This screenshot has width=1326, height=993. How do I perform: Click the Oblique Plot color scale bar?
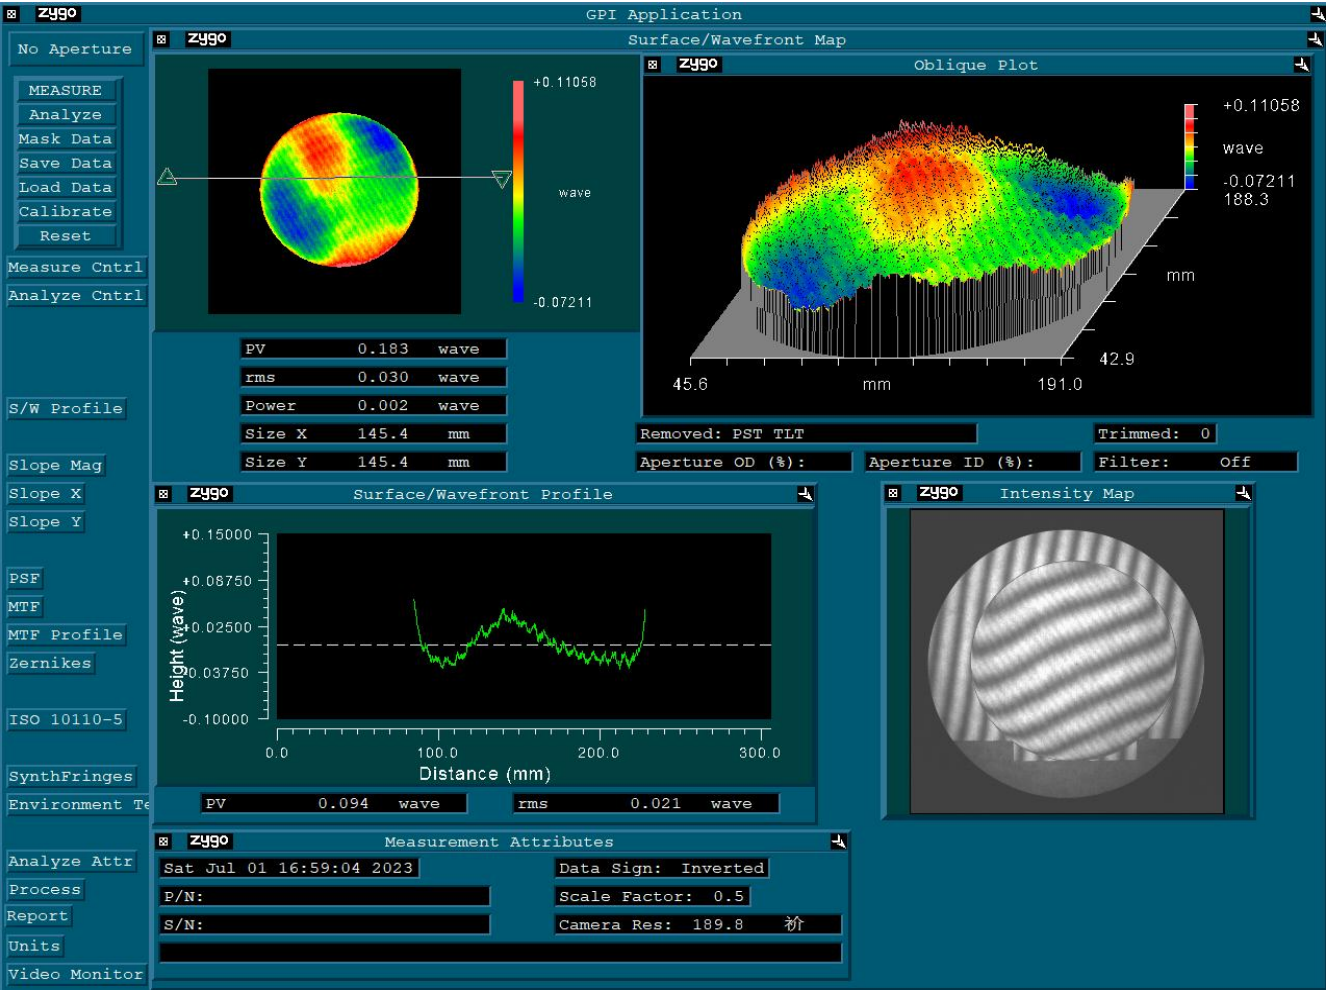tap(1190, 146)
